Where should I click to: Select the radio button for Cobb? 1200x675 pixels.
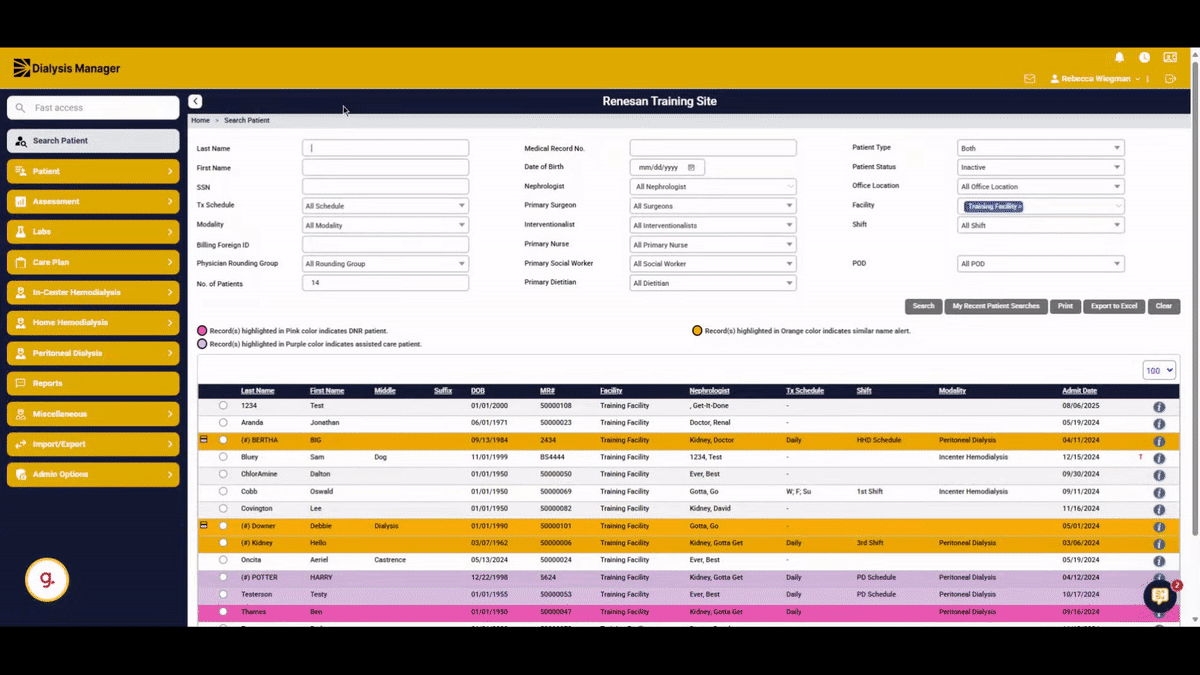click(x=223, y=491)
